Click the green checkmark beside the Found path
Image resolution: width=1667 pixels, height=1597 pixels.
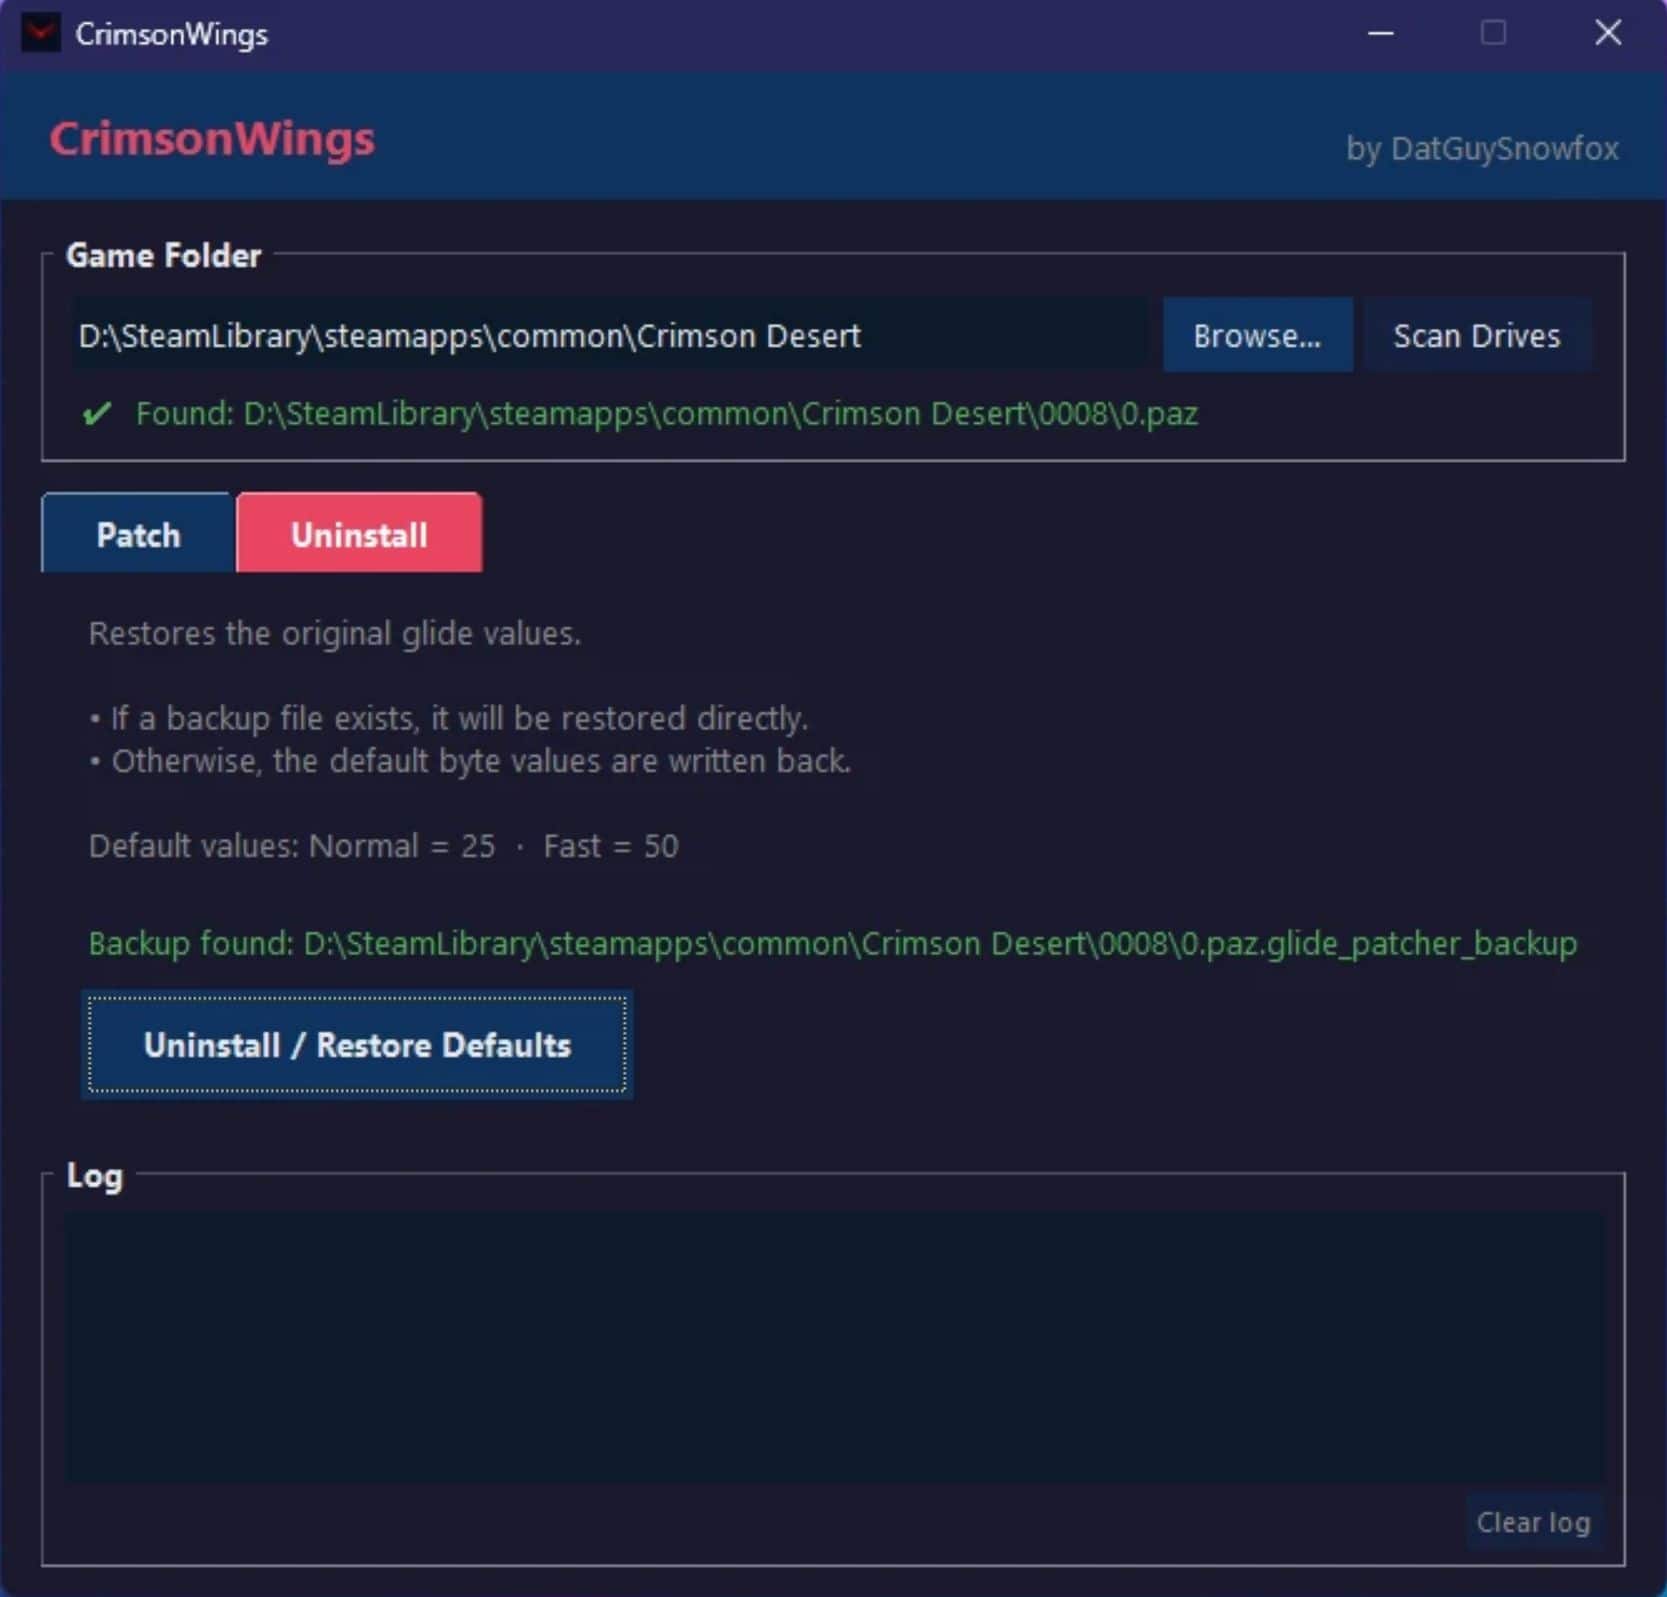tap(97, 413)
